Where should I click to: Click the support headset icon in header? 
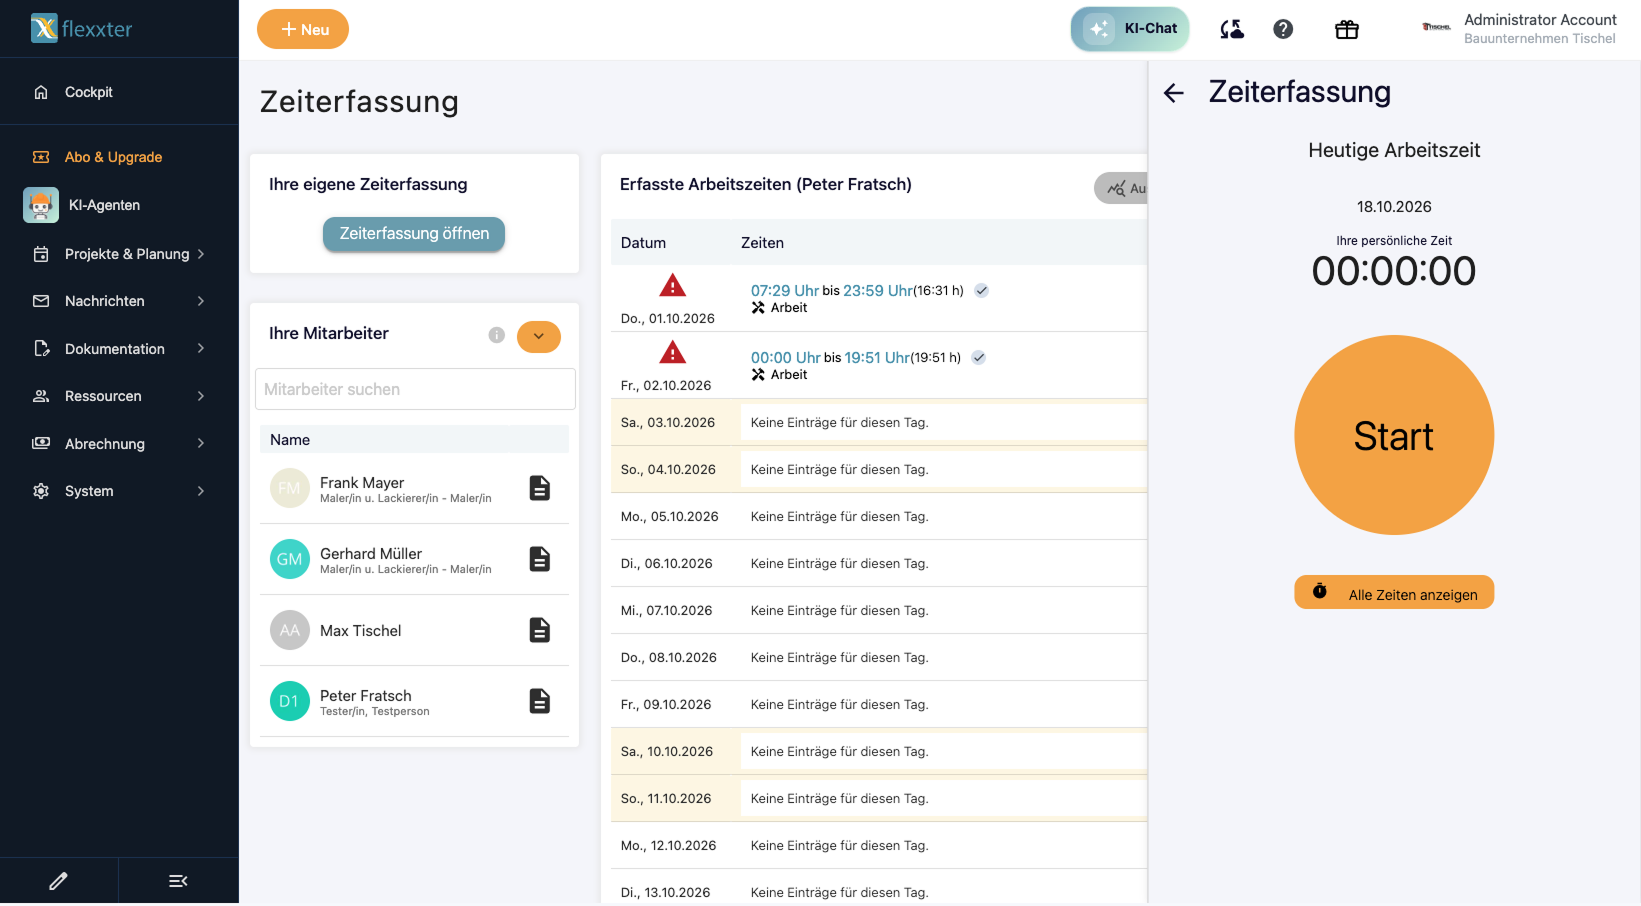coord(1232,30)
